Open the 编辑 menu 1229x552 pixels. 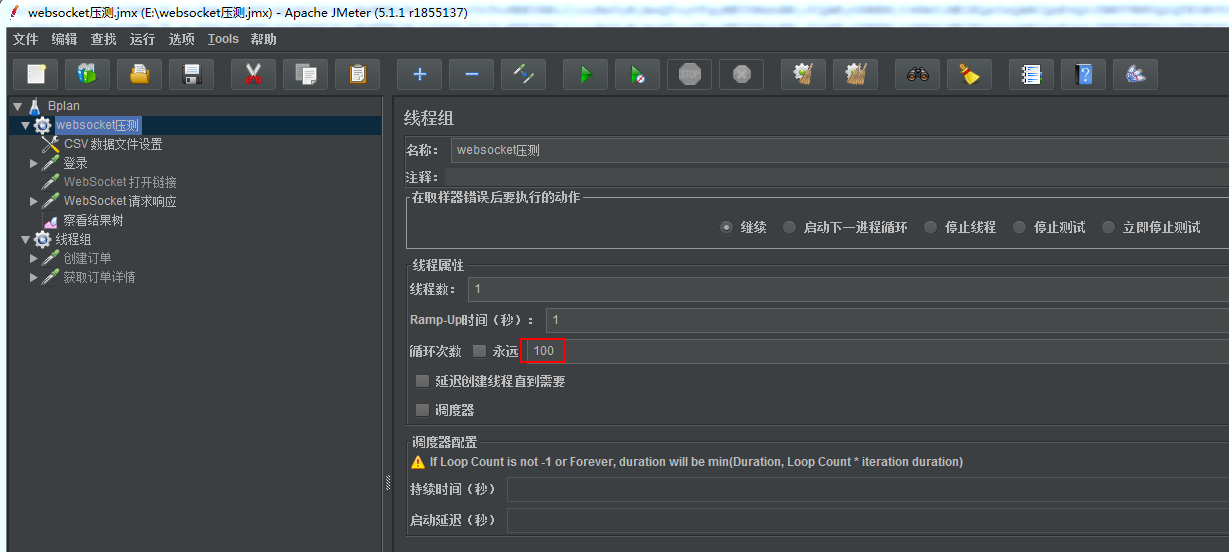click(64, 39)
